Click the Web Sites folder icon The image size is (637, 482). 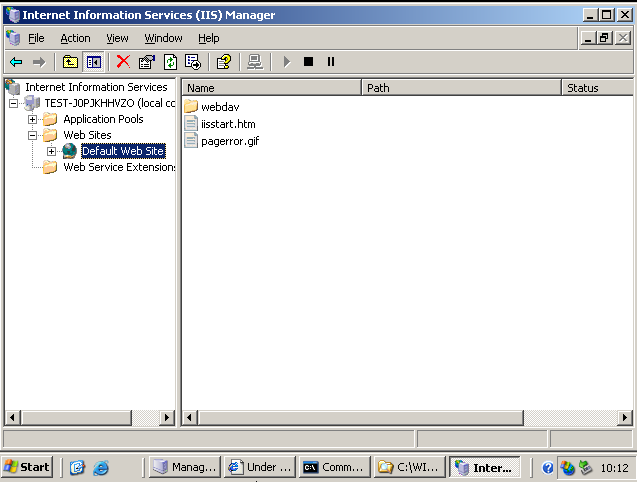point(50,135)
